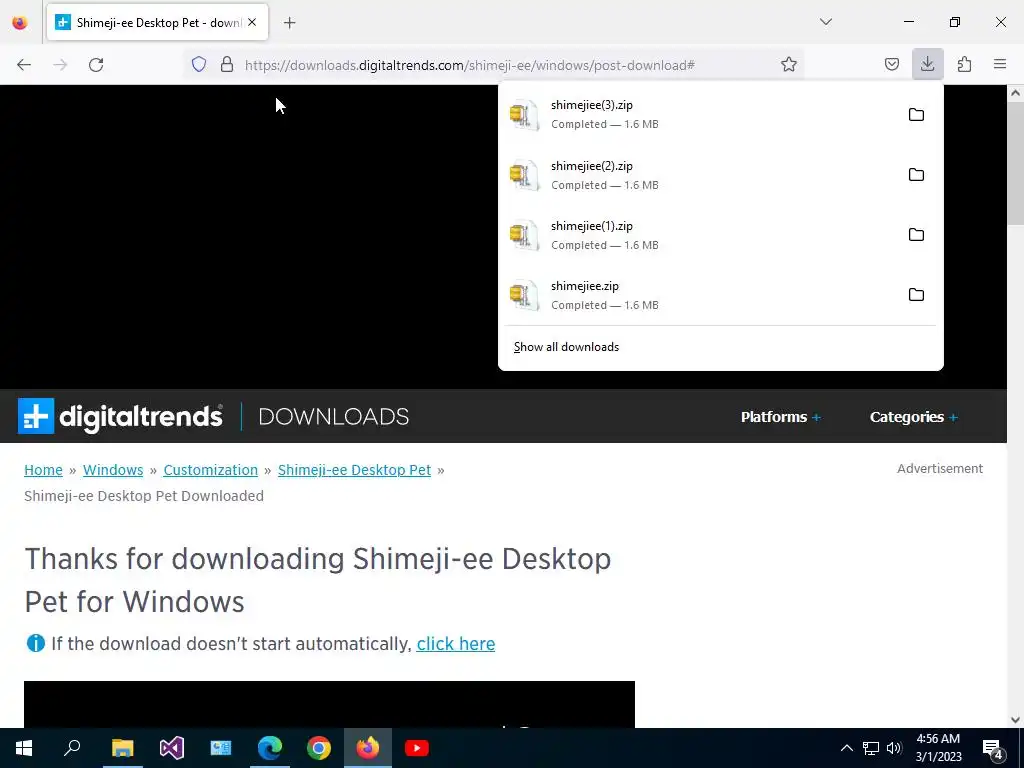Viewport: 1024px width, 768px height.
Task: Show hidden system tray icons
Action: point(846,748)
